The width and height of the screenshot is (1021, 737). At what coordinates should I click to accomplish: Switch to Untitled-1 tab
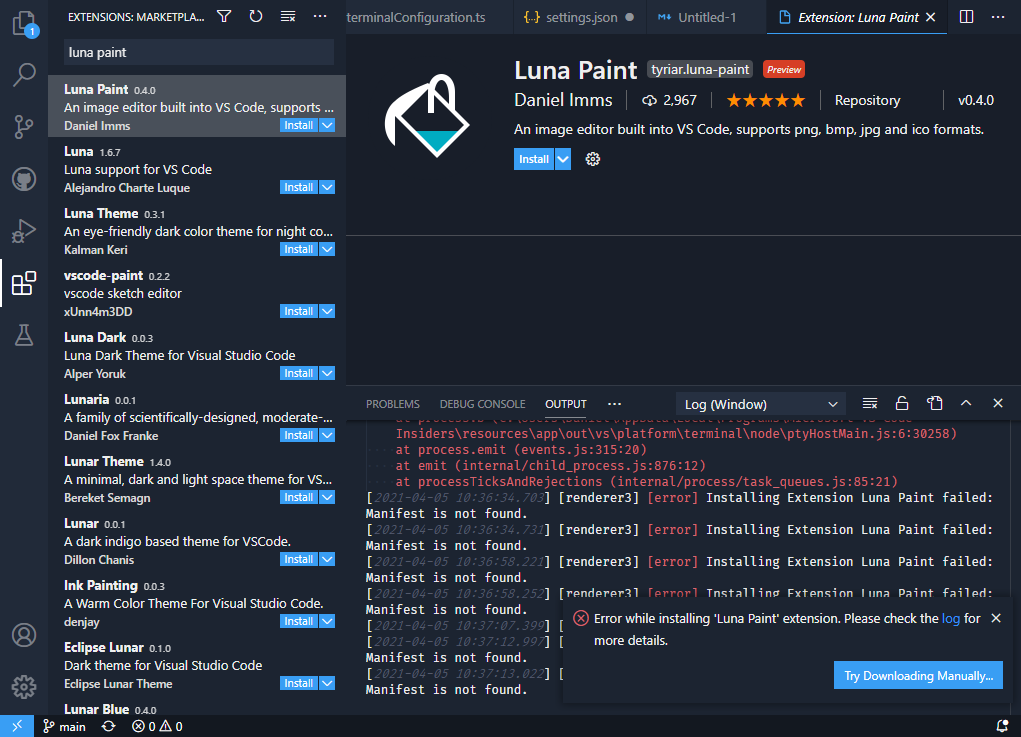pos(706,18)
